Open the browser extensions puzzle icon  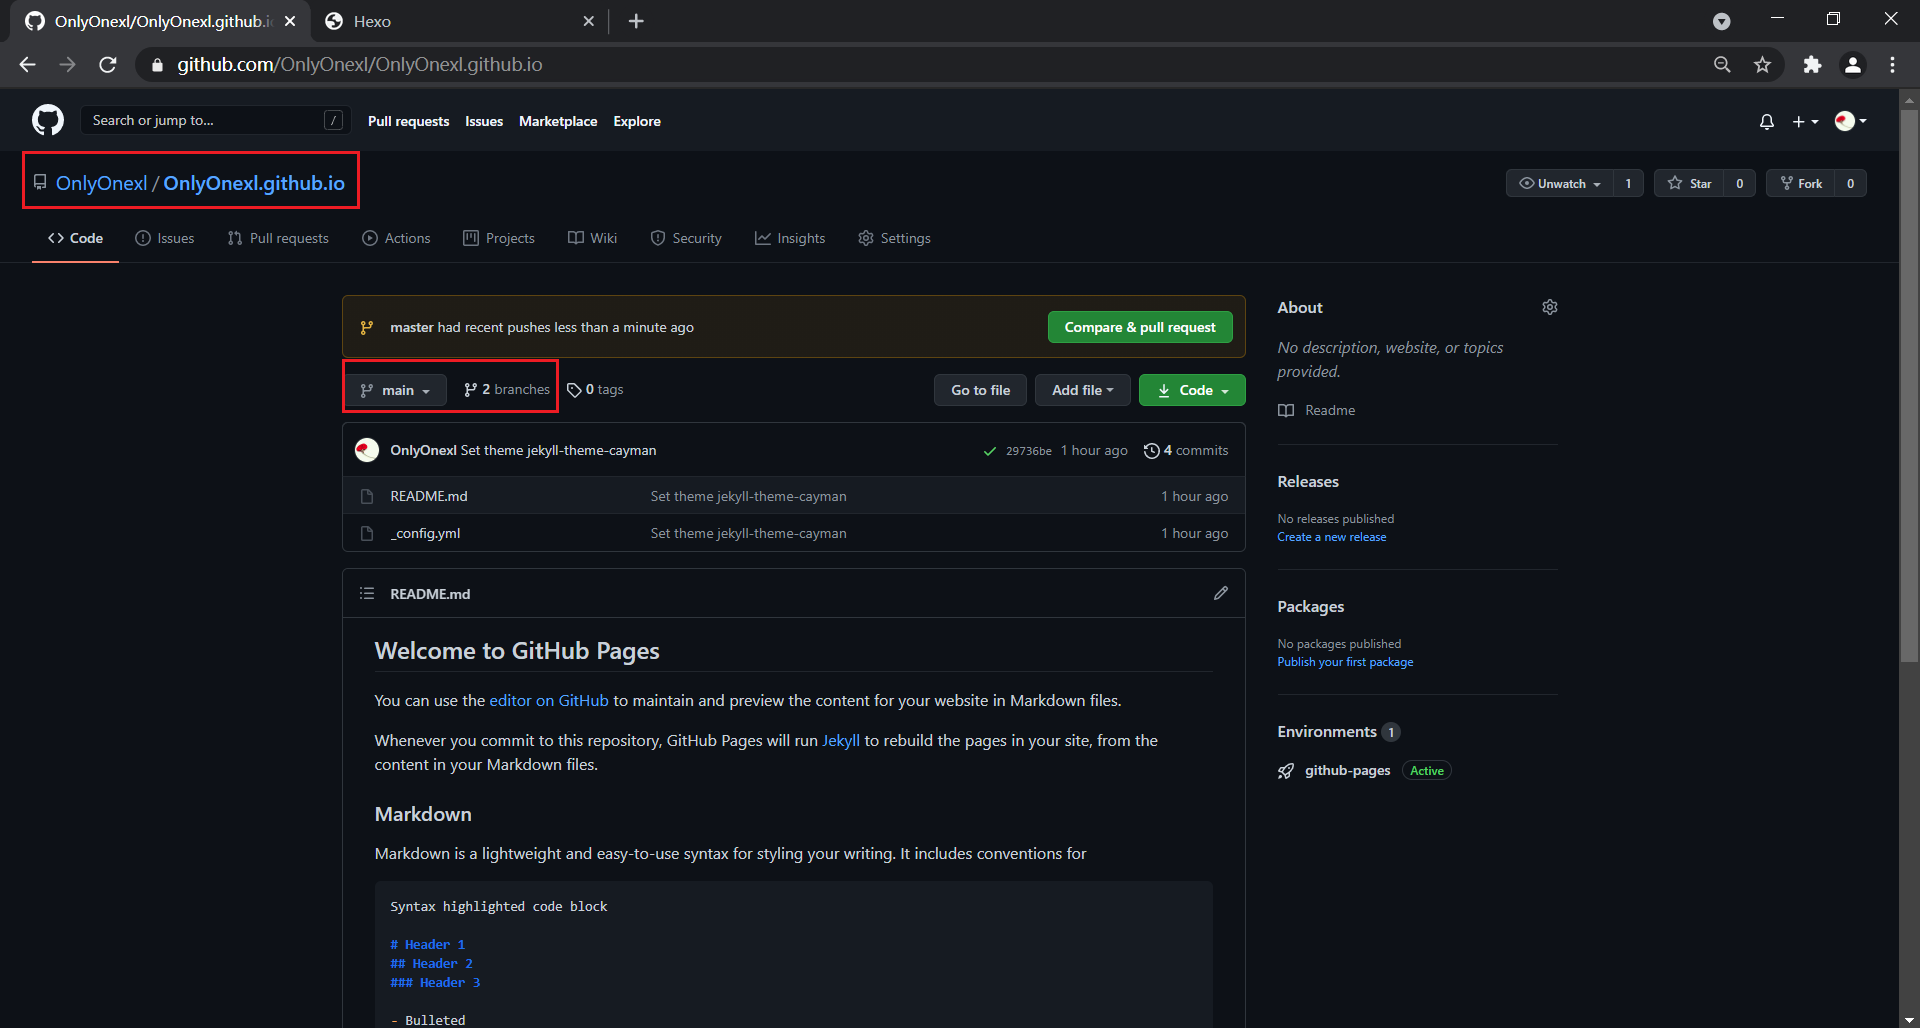[x=1812, y=64]
